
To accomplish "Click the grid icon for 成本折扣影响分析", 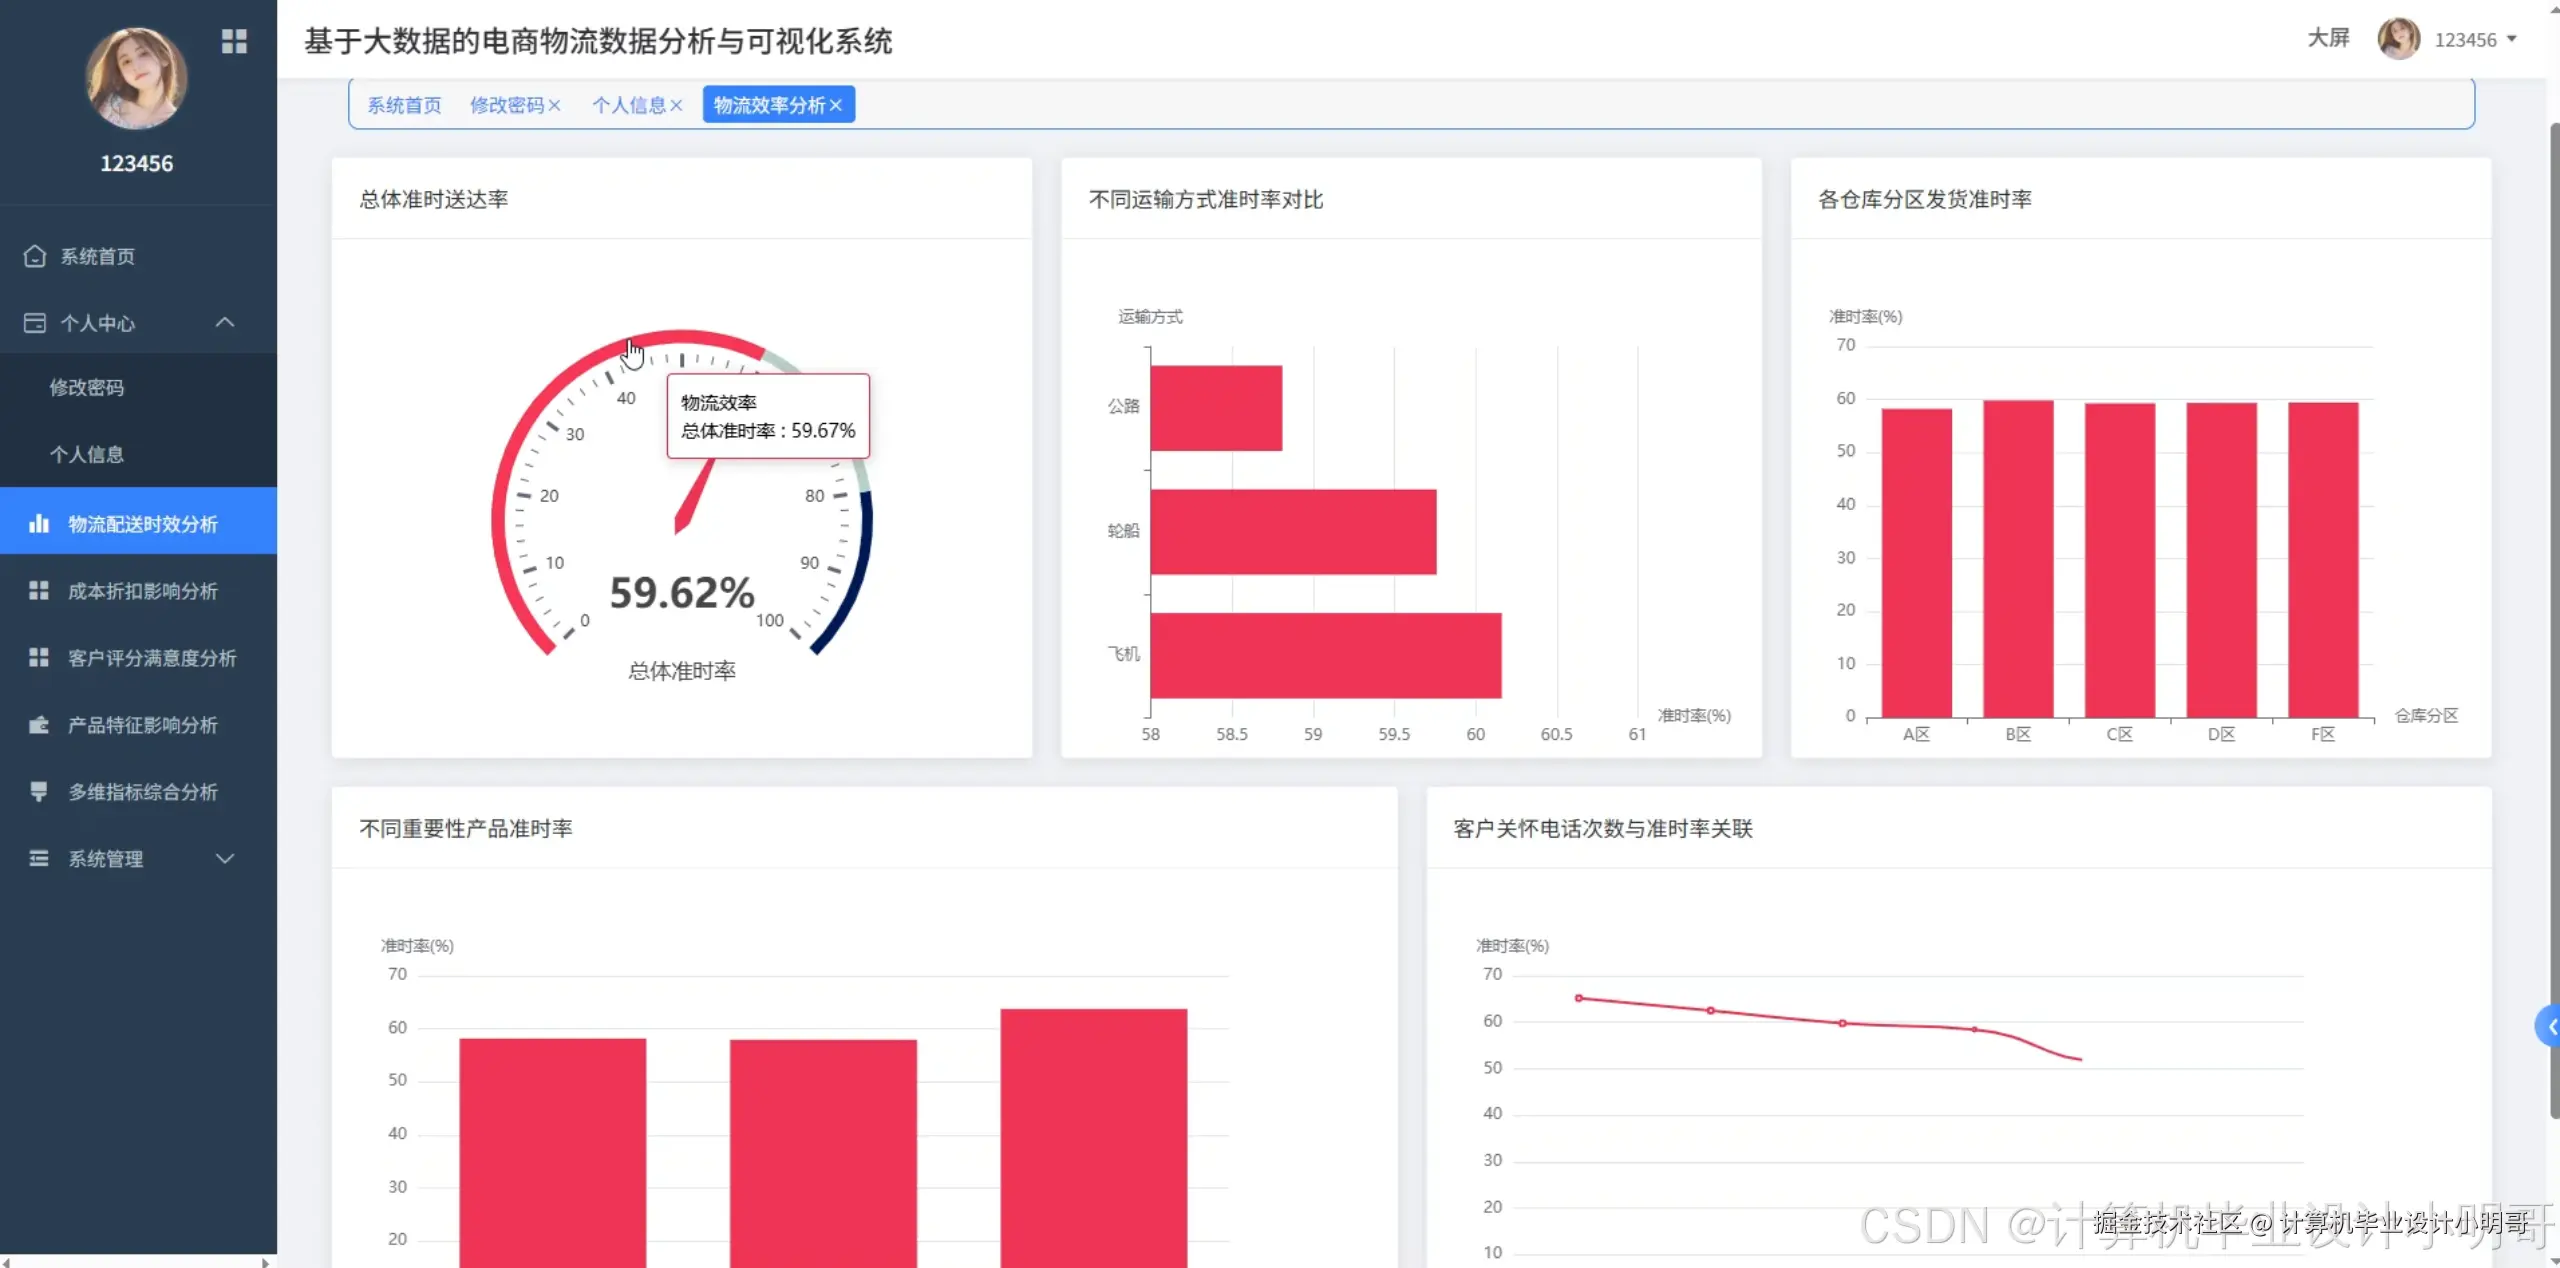I will [x=39, y=590].
